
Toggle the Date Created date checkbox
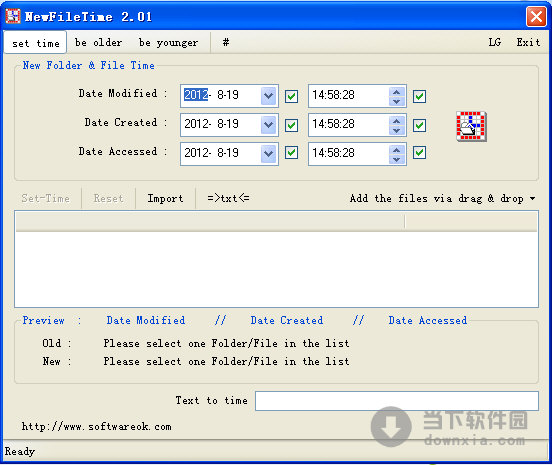[291, 125]
